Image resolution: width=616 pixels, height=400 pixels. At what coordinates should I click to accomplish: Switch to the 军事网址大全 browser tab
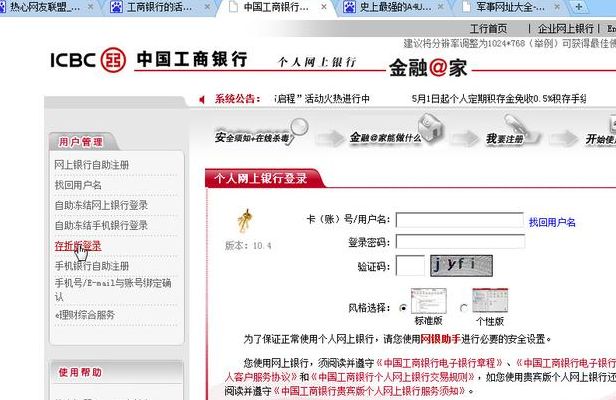click(x=510, y=7)
